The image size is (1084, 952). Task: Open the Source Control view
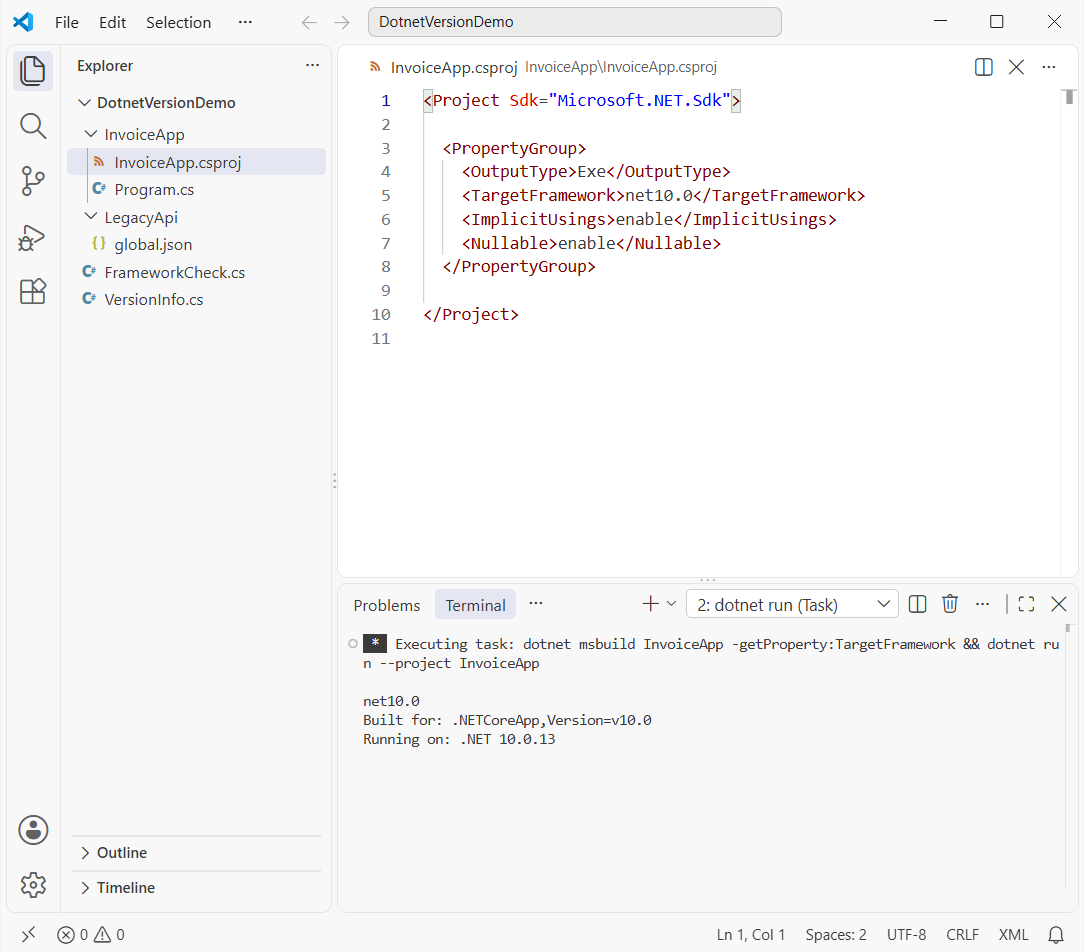[32, 181]
